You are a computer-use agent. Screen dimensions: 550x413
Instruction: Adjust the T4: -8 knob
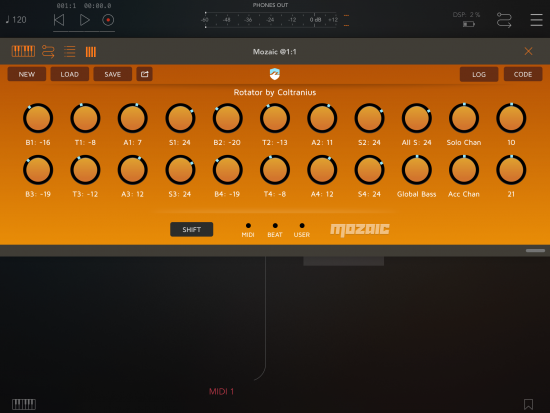[x=275, y=170]
